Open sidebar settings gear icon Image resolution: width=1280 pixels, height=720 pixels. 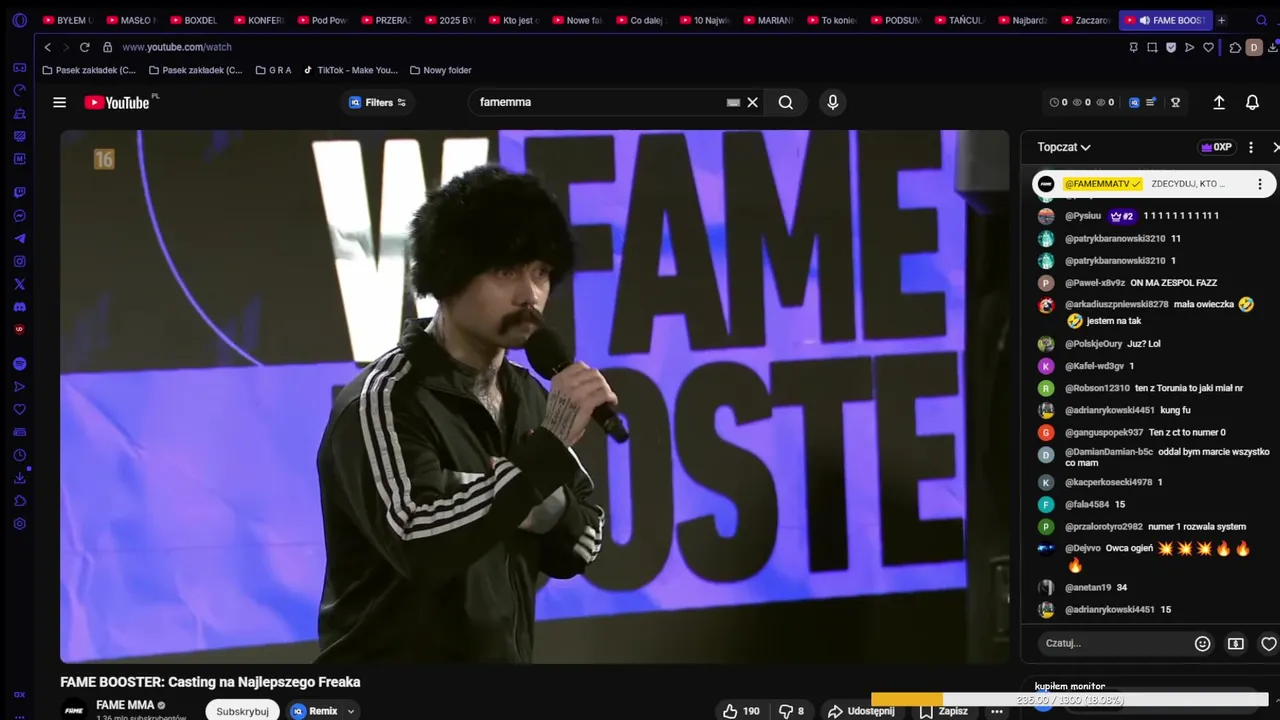click(19, 524)
